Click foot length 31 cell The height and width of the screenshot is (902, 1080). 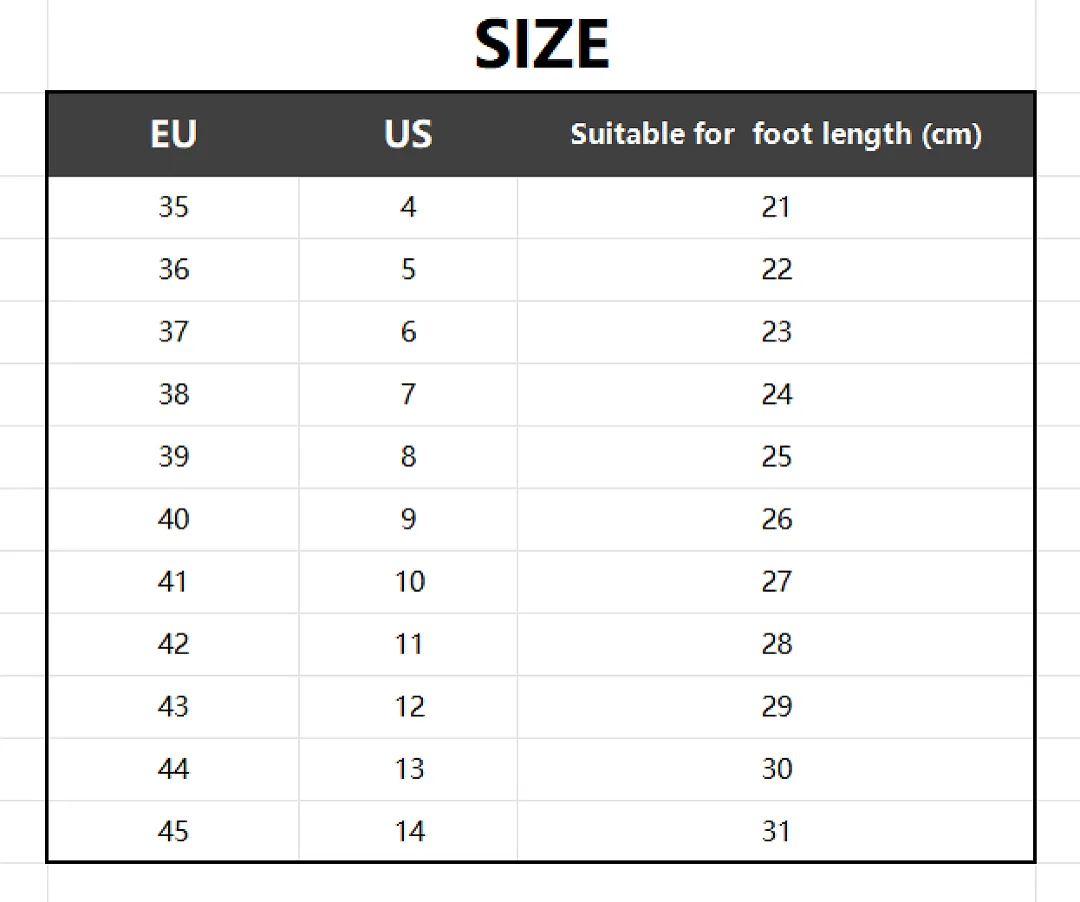[776, 831]
